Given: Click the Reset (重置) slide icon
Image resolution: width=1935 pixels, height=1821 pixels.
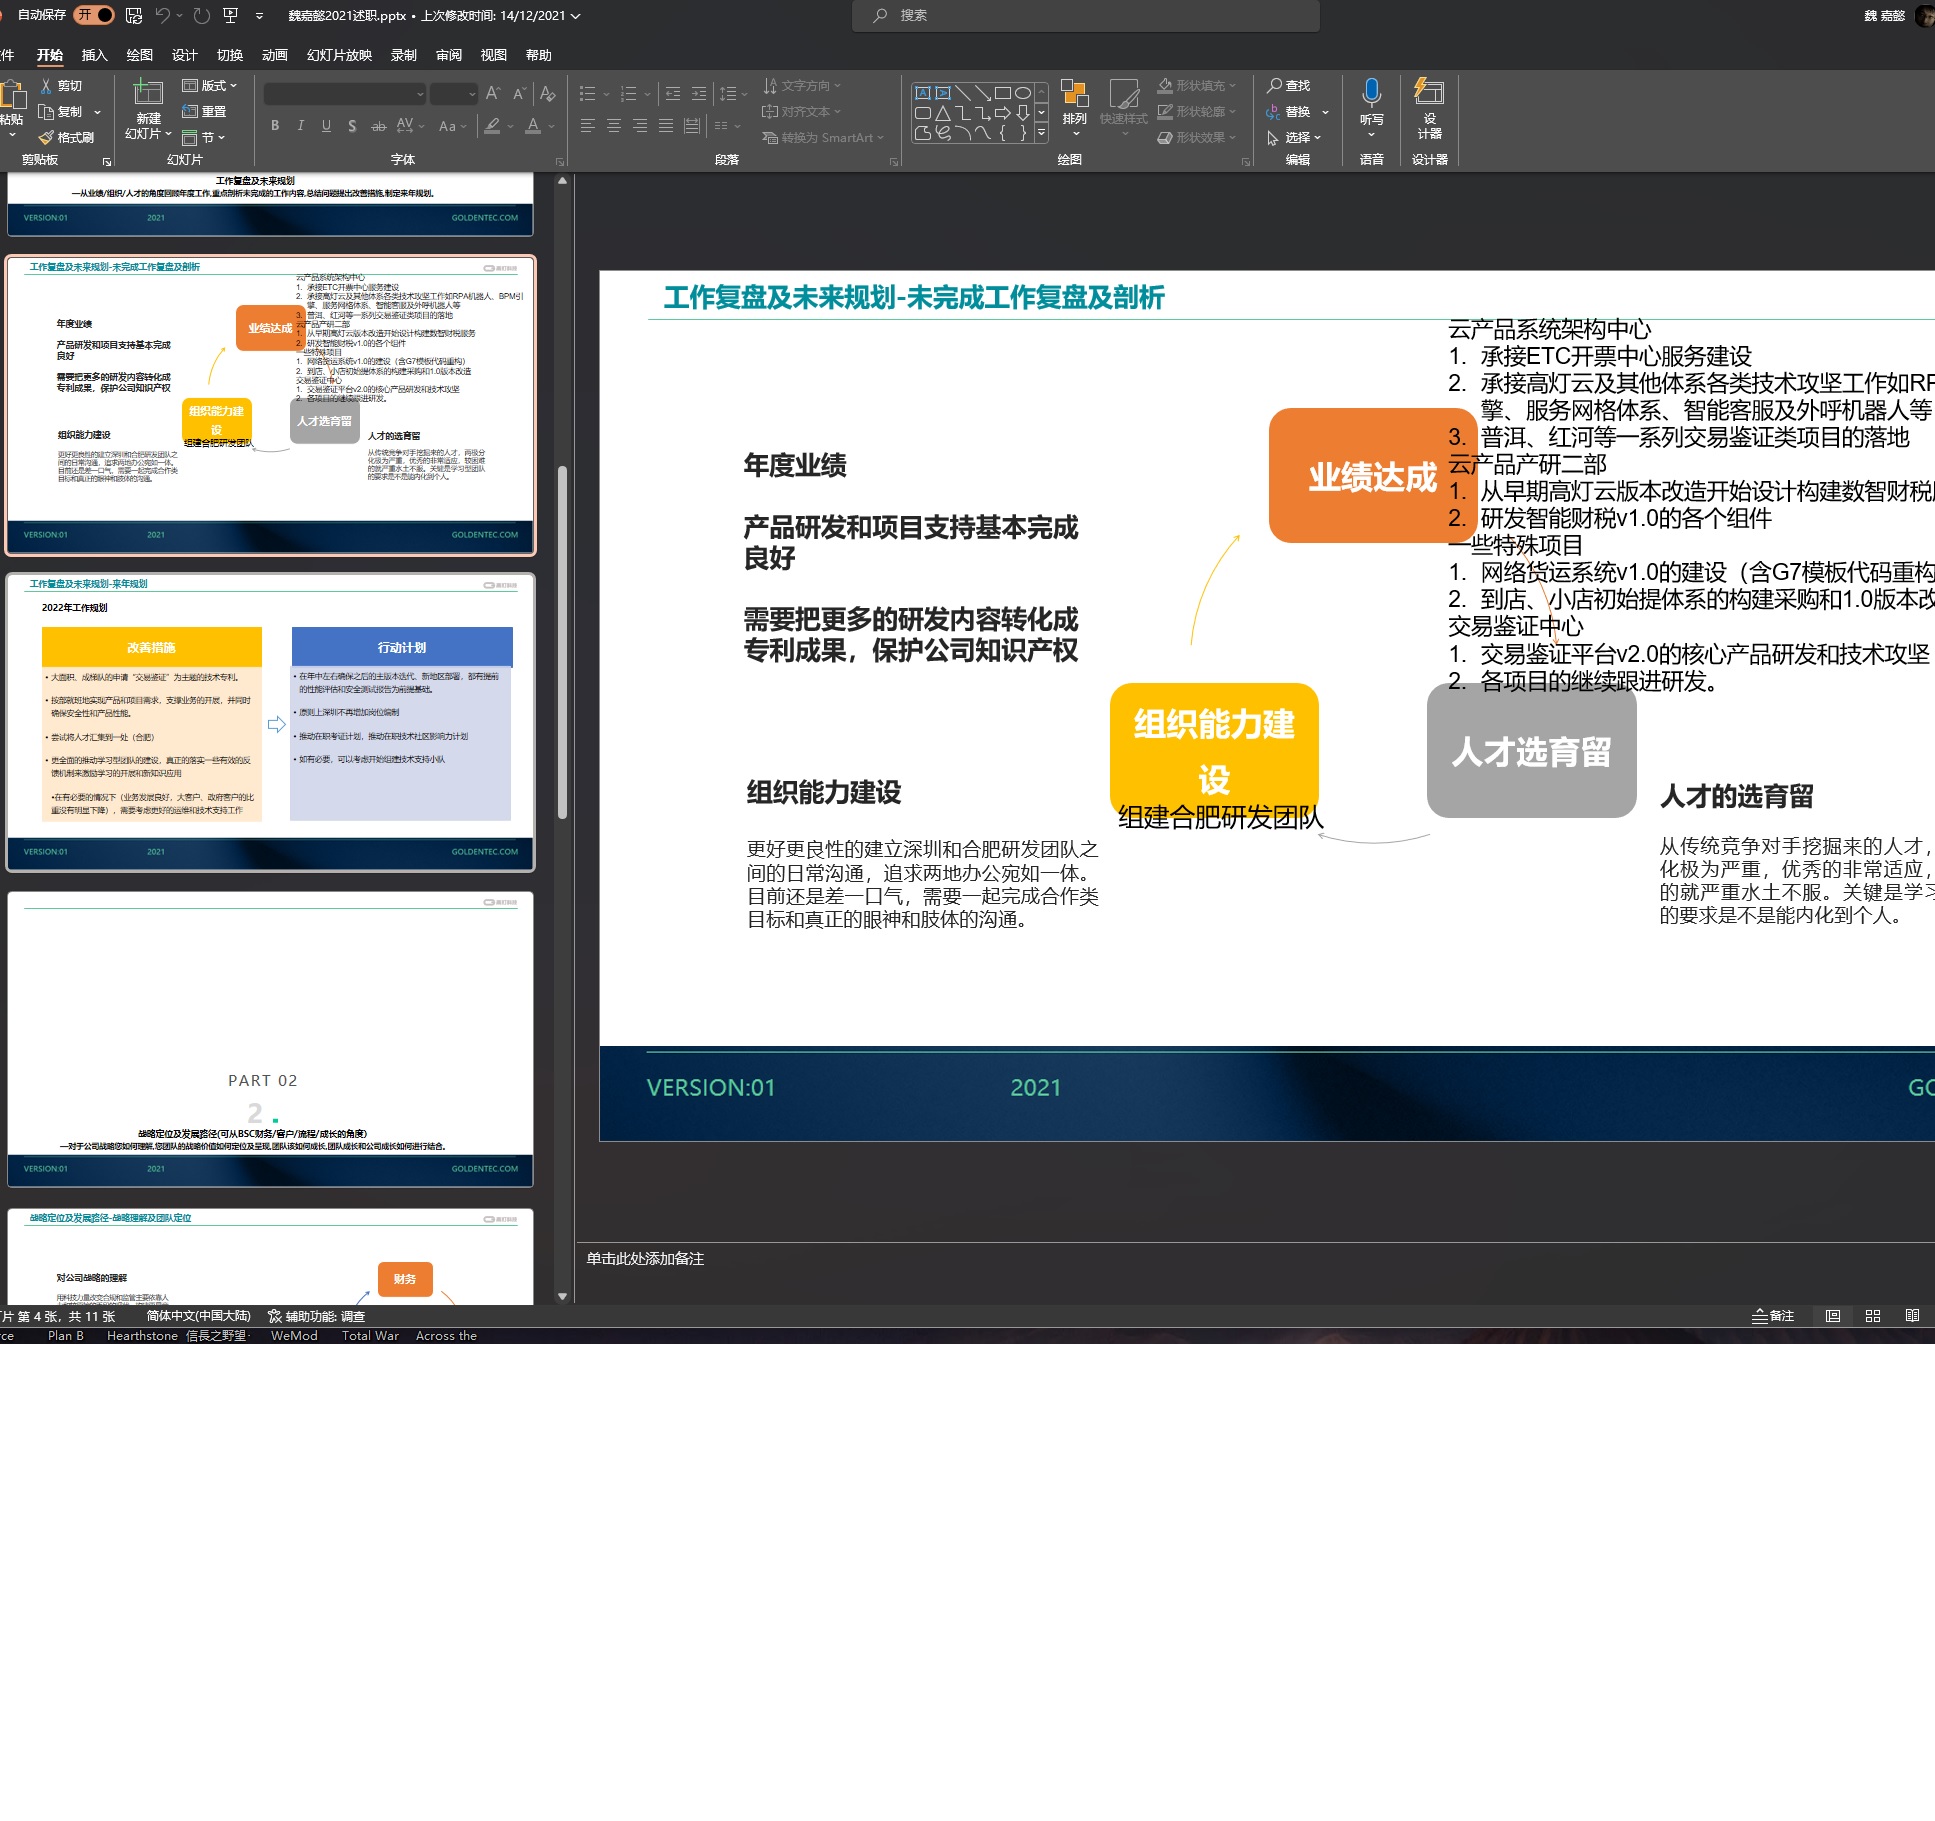Looking at the screenshot, I should 189,111.
